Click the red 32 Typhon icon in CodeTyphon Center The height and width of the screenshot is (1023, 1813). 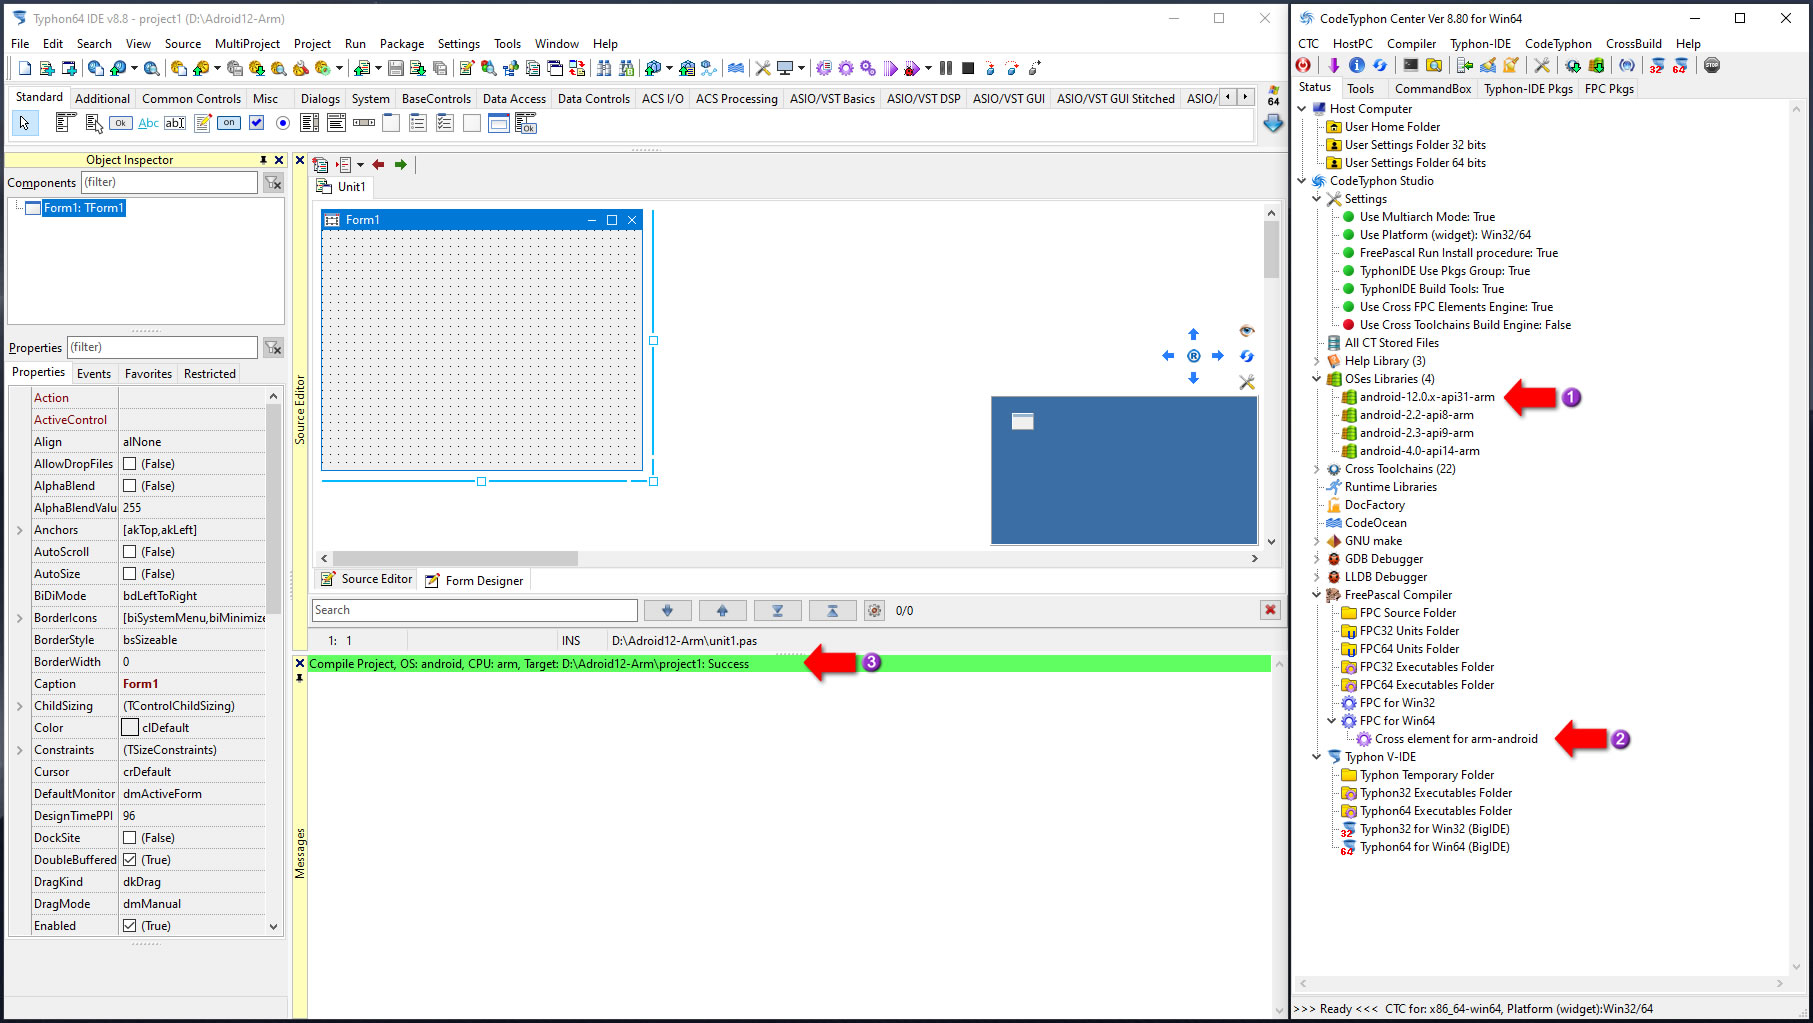click(1657, 65)
